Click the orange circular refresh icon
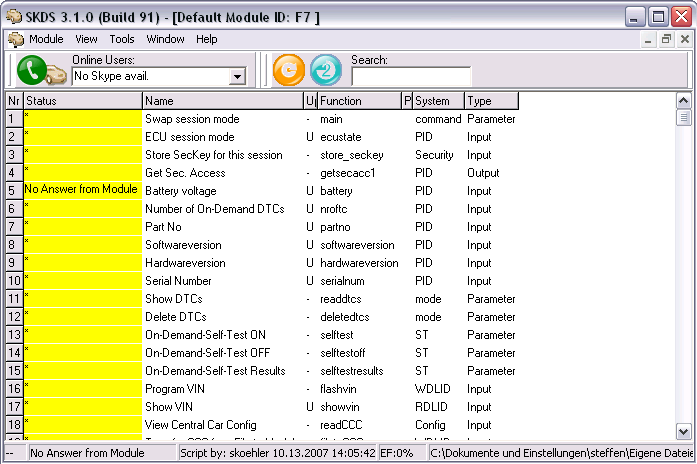Viewport: 697px width, 464px height. 290,70
